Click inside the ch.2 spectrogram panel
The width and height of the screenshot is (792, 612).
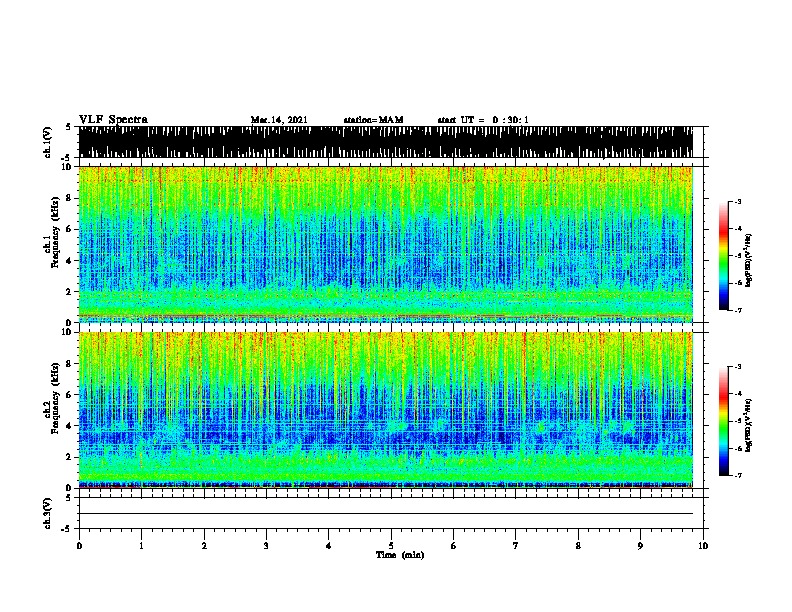pos(386,410)
